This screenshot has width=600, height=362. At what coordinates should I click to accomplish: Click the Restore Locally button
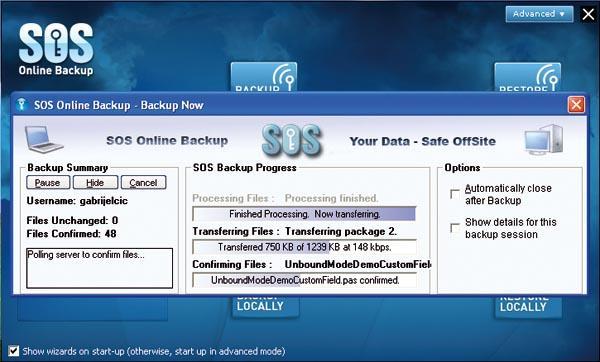528,307
